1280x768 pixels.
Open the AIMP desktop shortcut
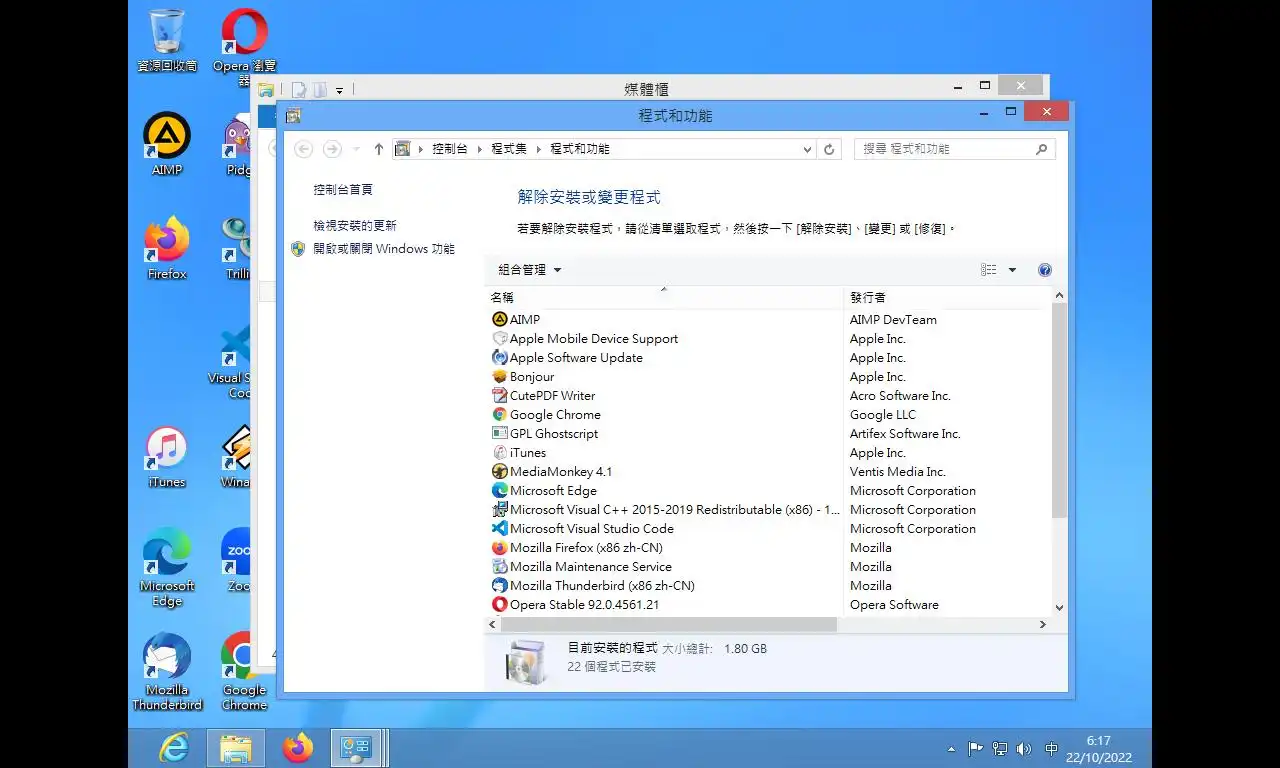[167, 144]
